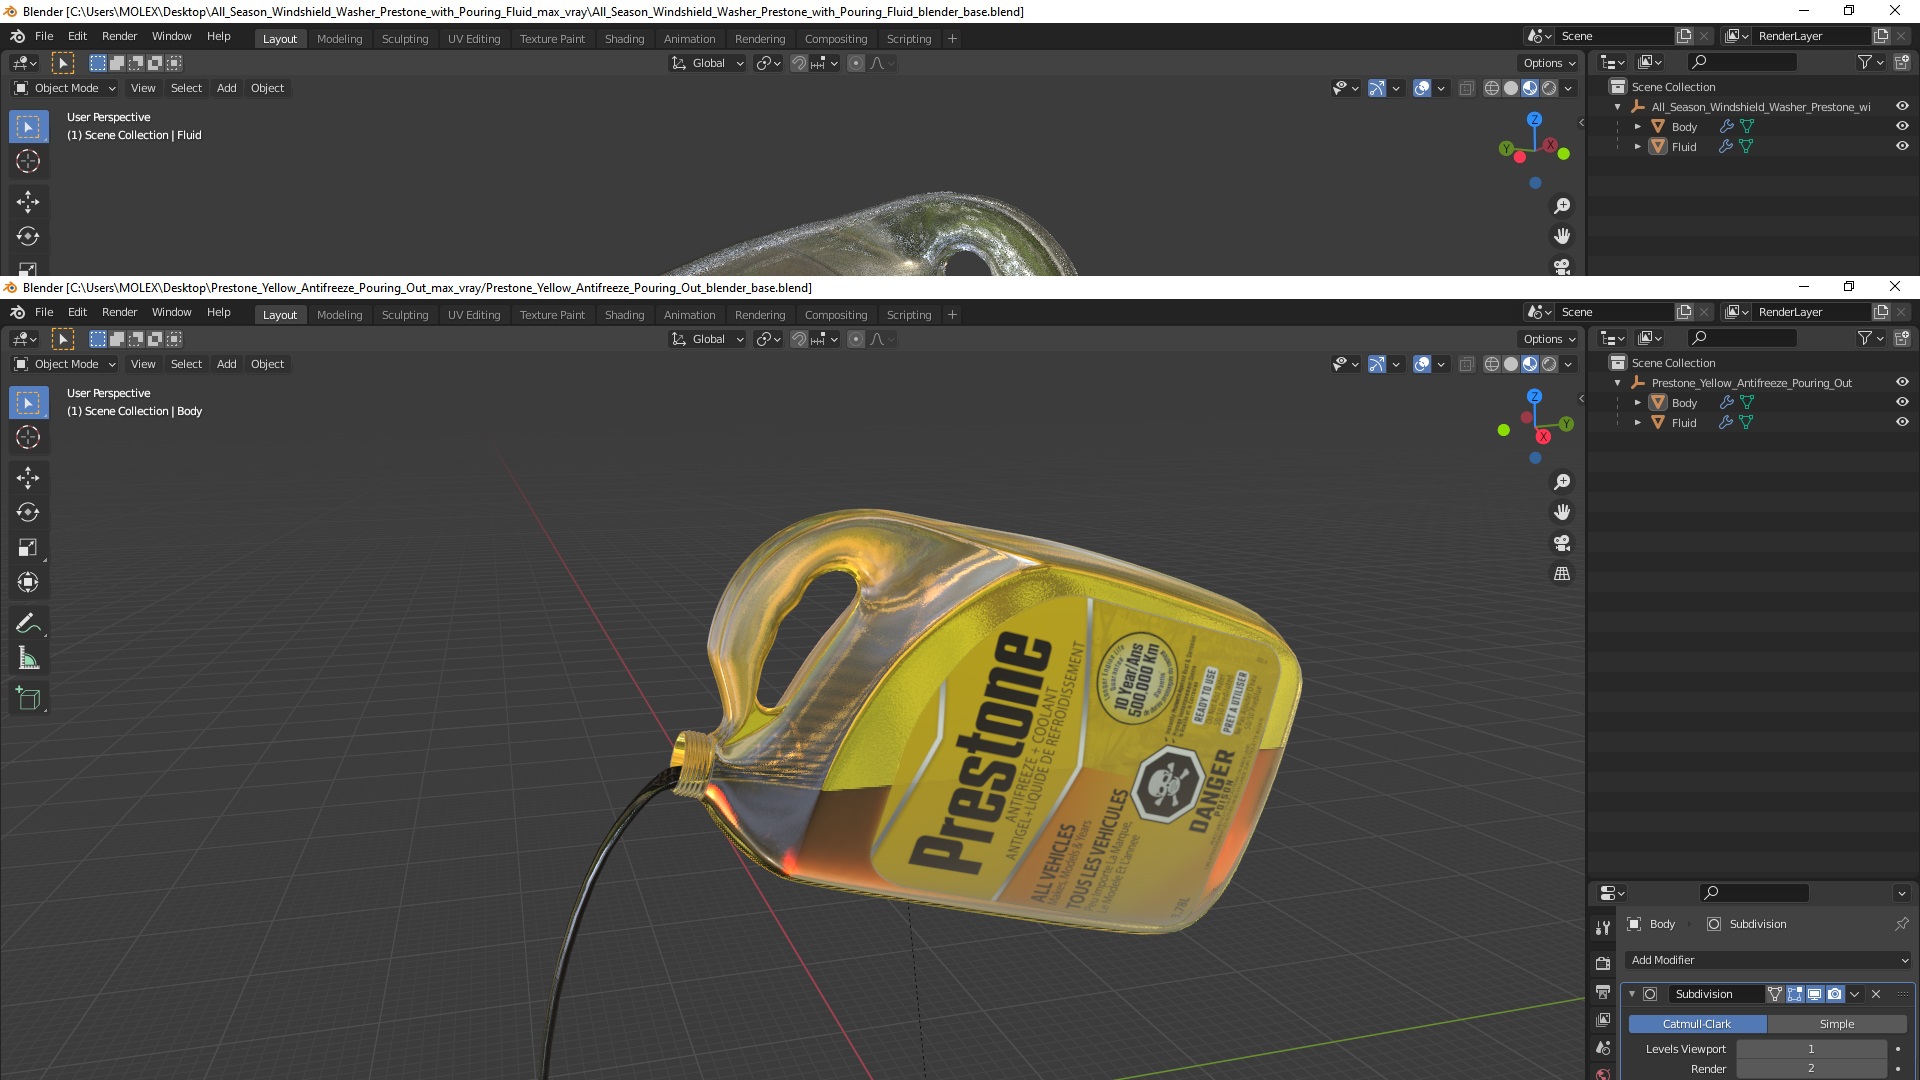This screenshot has width=1920, height=1080.
Task: Hide Body object in Prestone Yellow Antifreeze outliner
Action: [x=1902, y=402]
